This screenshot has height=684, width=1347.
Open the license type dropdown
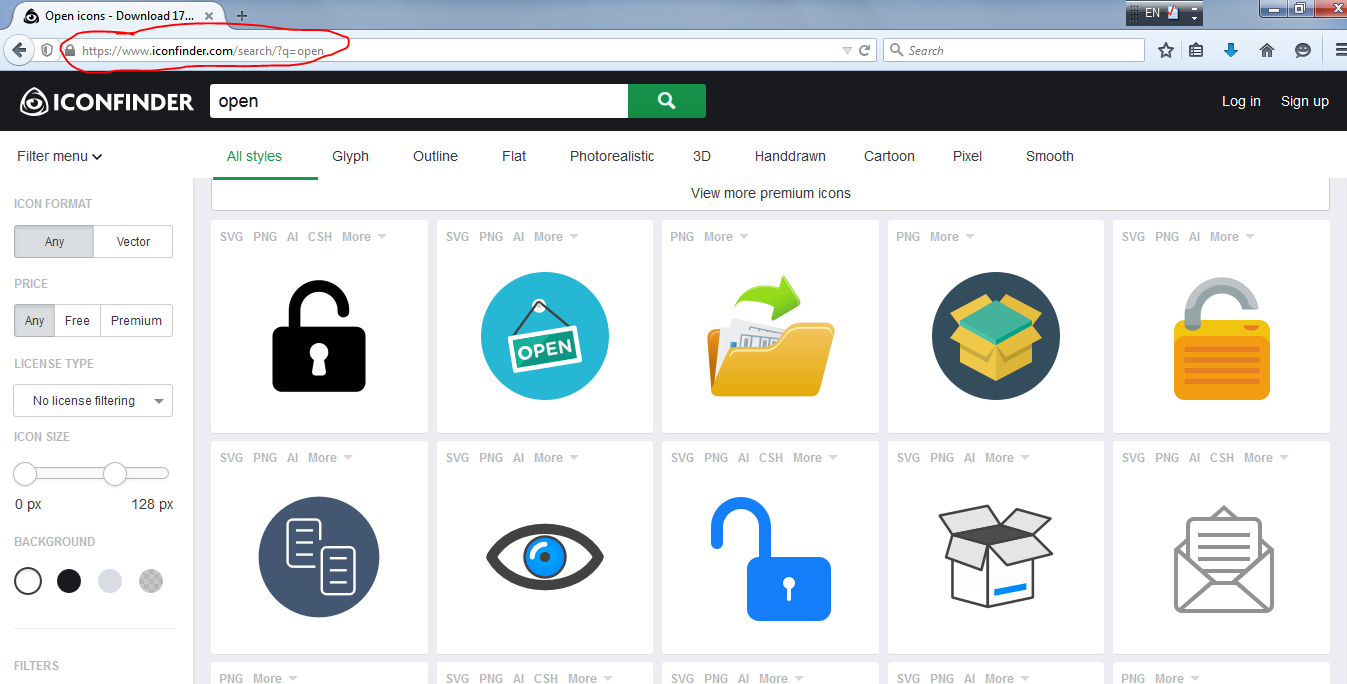coord(93,400)
